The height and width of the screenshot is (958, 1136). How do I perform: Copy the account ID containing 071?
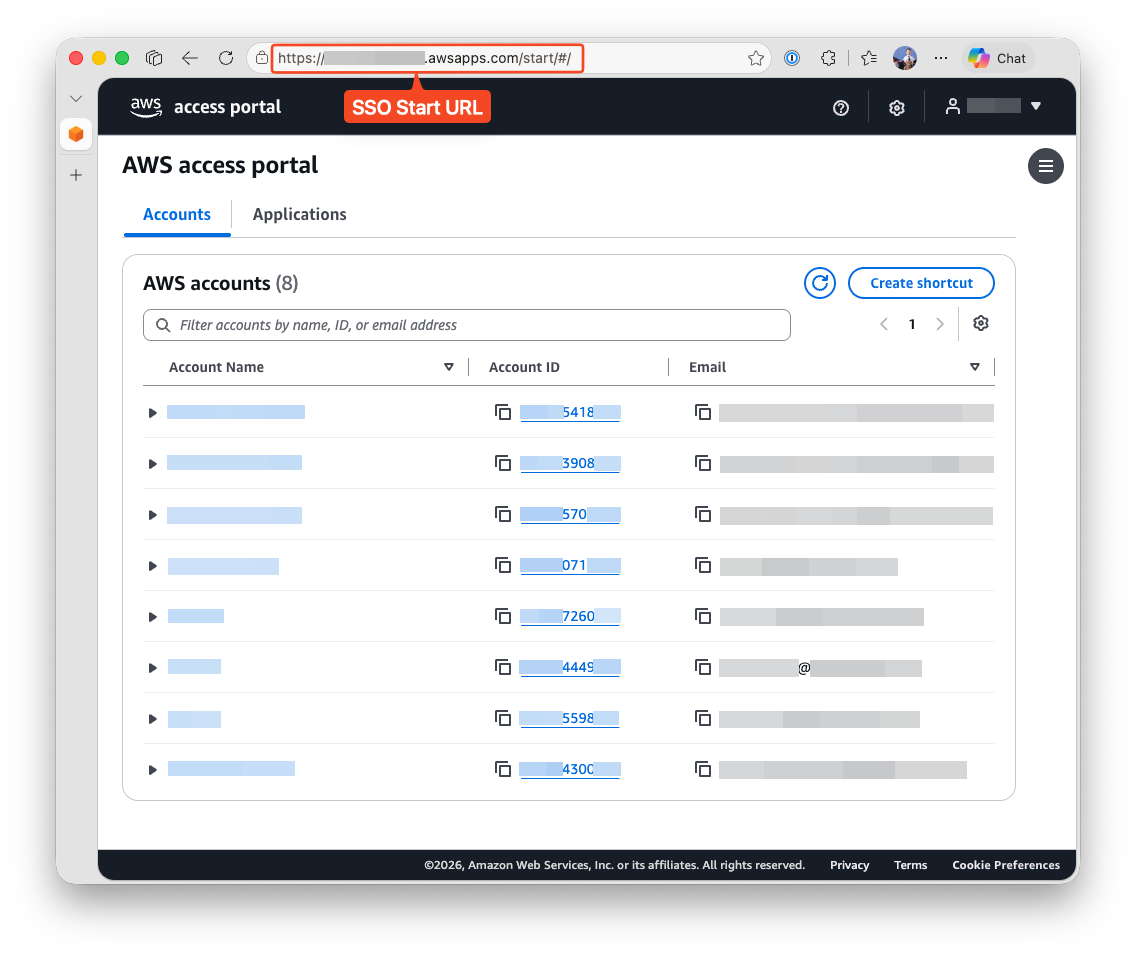[503, 565]
